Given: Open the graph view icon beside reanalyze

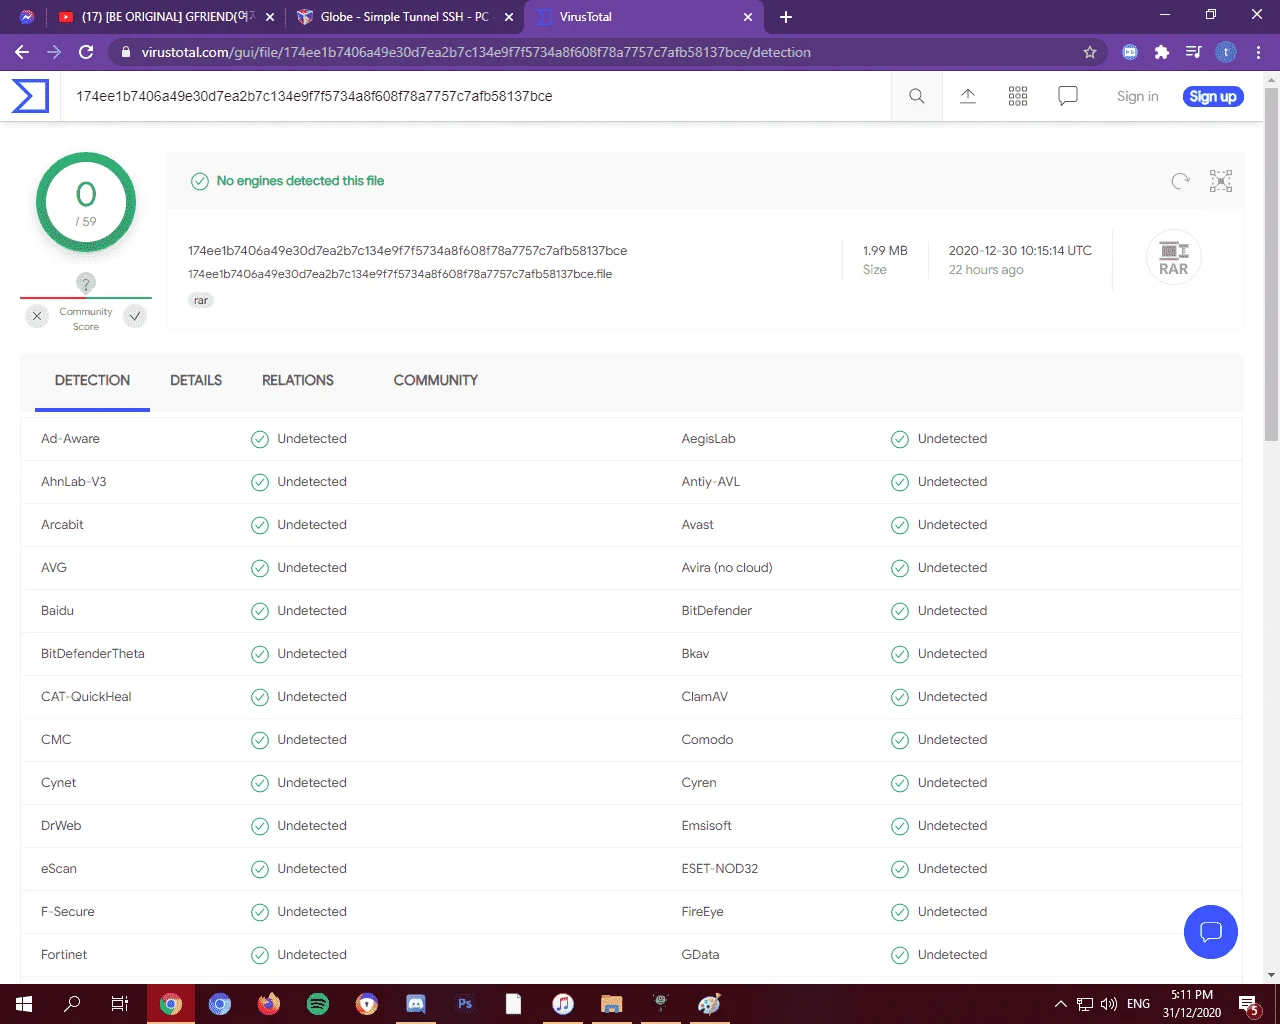Looking at the screenshot, I should point(1221,181).
